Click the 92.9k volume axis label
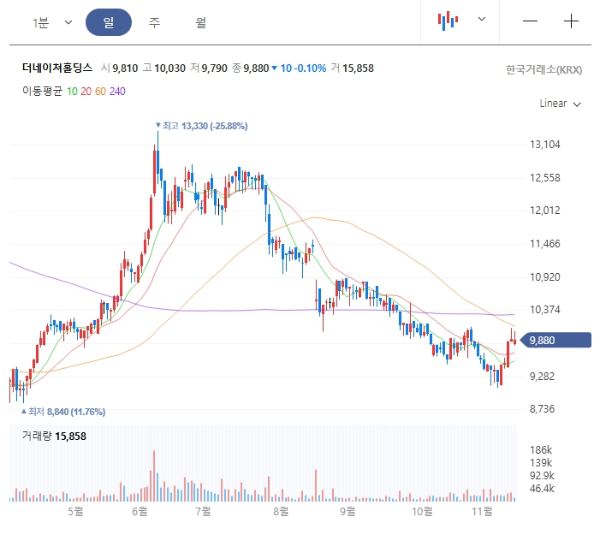Viewport: 600px width, 543px height. click(x=542, y=476)
